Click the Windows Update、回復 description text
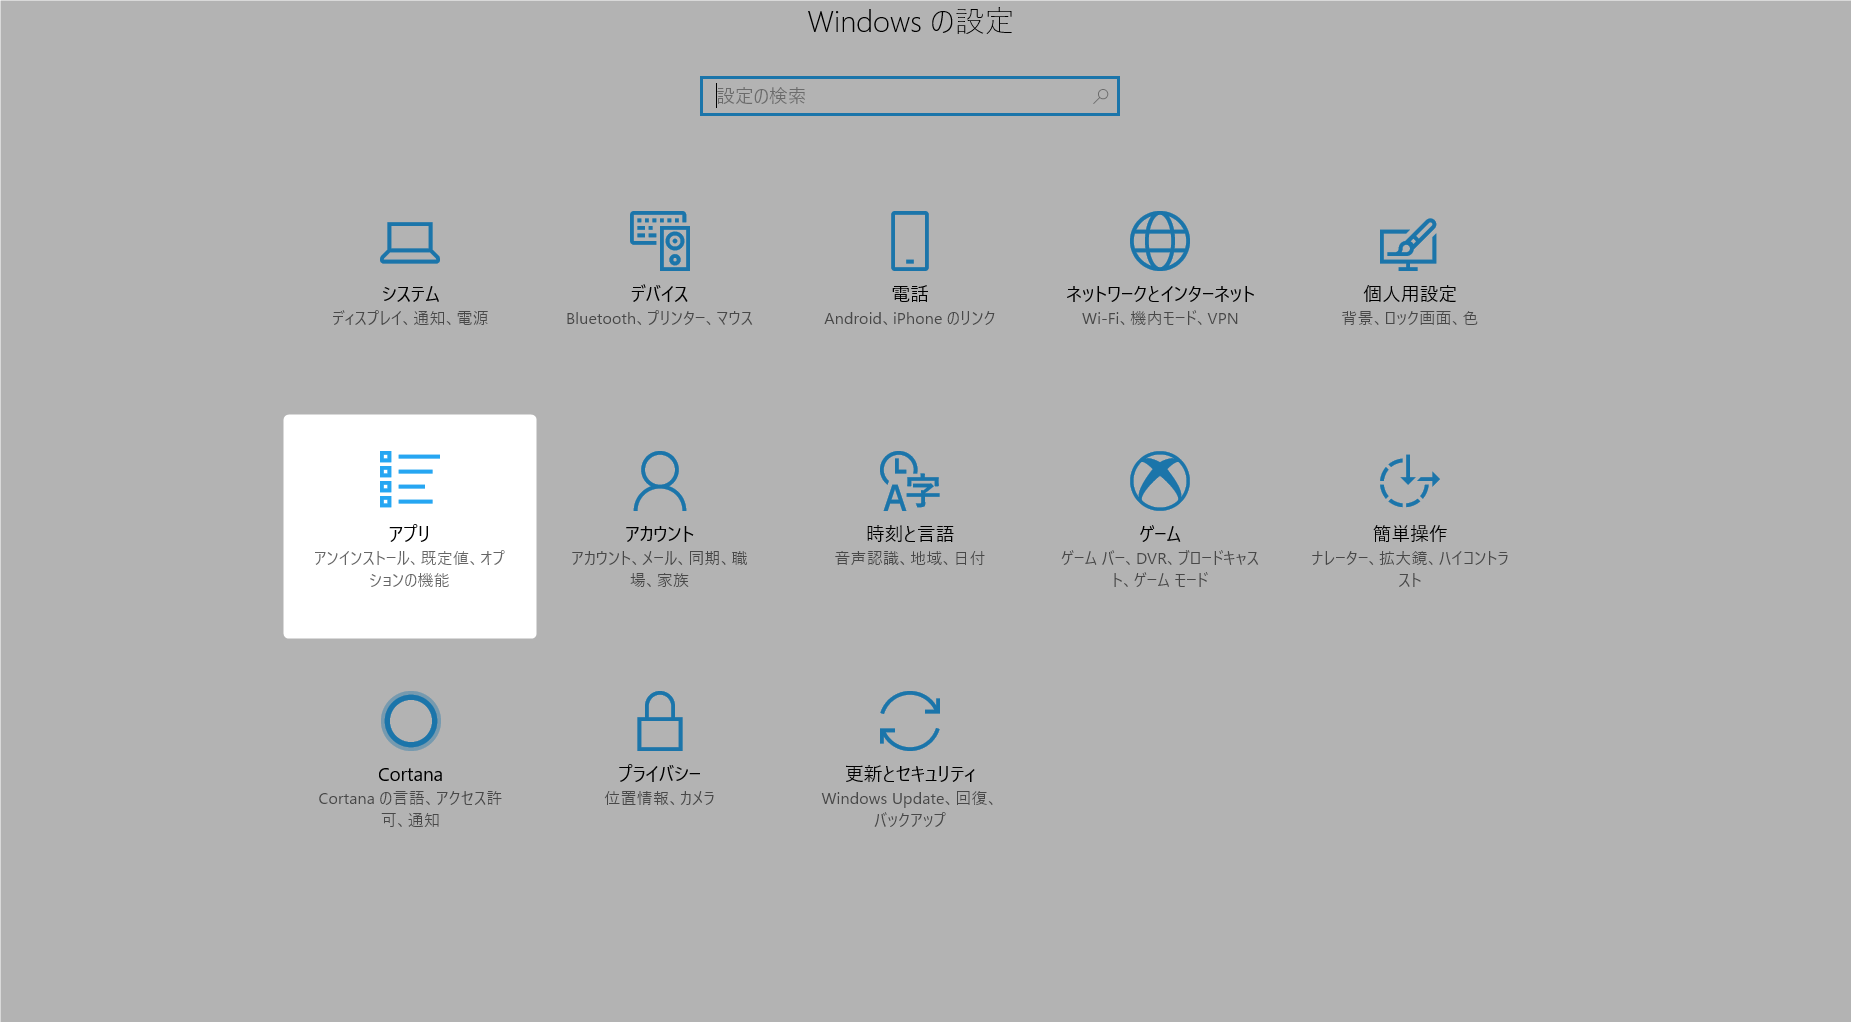 coord(909,799)
